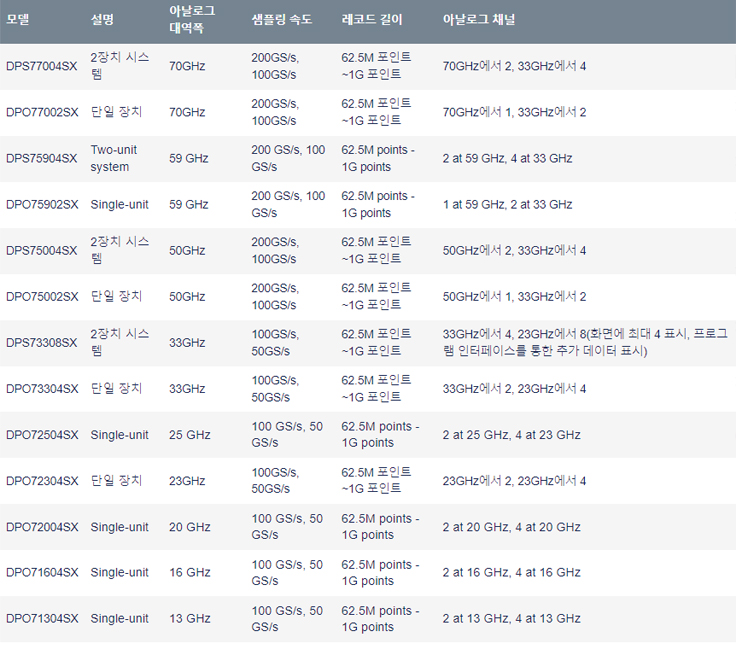The width and height of the screenshot is (736, 651).
Task: Select model cell DPS75904SX
Action: coord(41,158)
